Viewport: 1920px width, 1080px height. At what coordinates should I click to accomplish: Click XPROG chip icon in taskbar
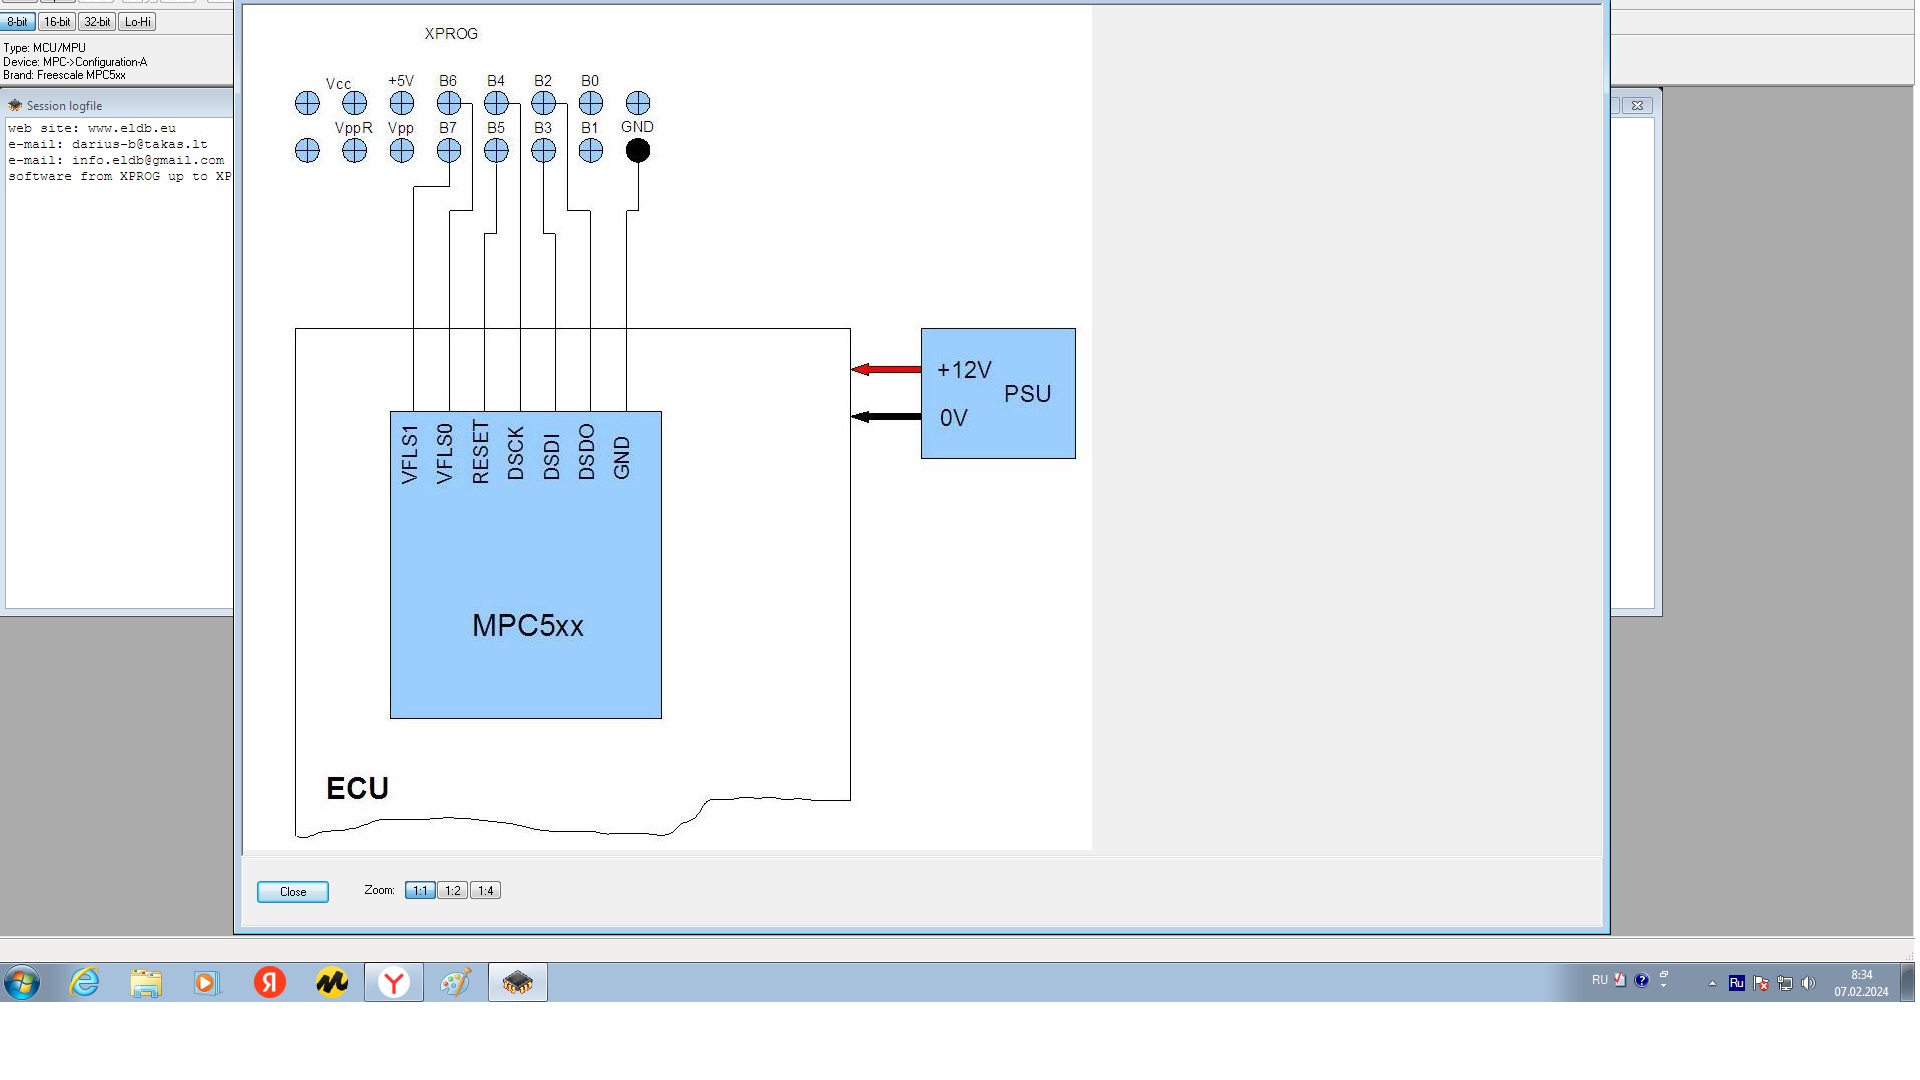[x=517, y=983]
